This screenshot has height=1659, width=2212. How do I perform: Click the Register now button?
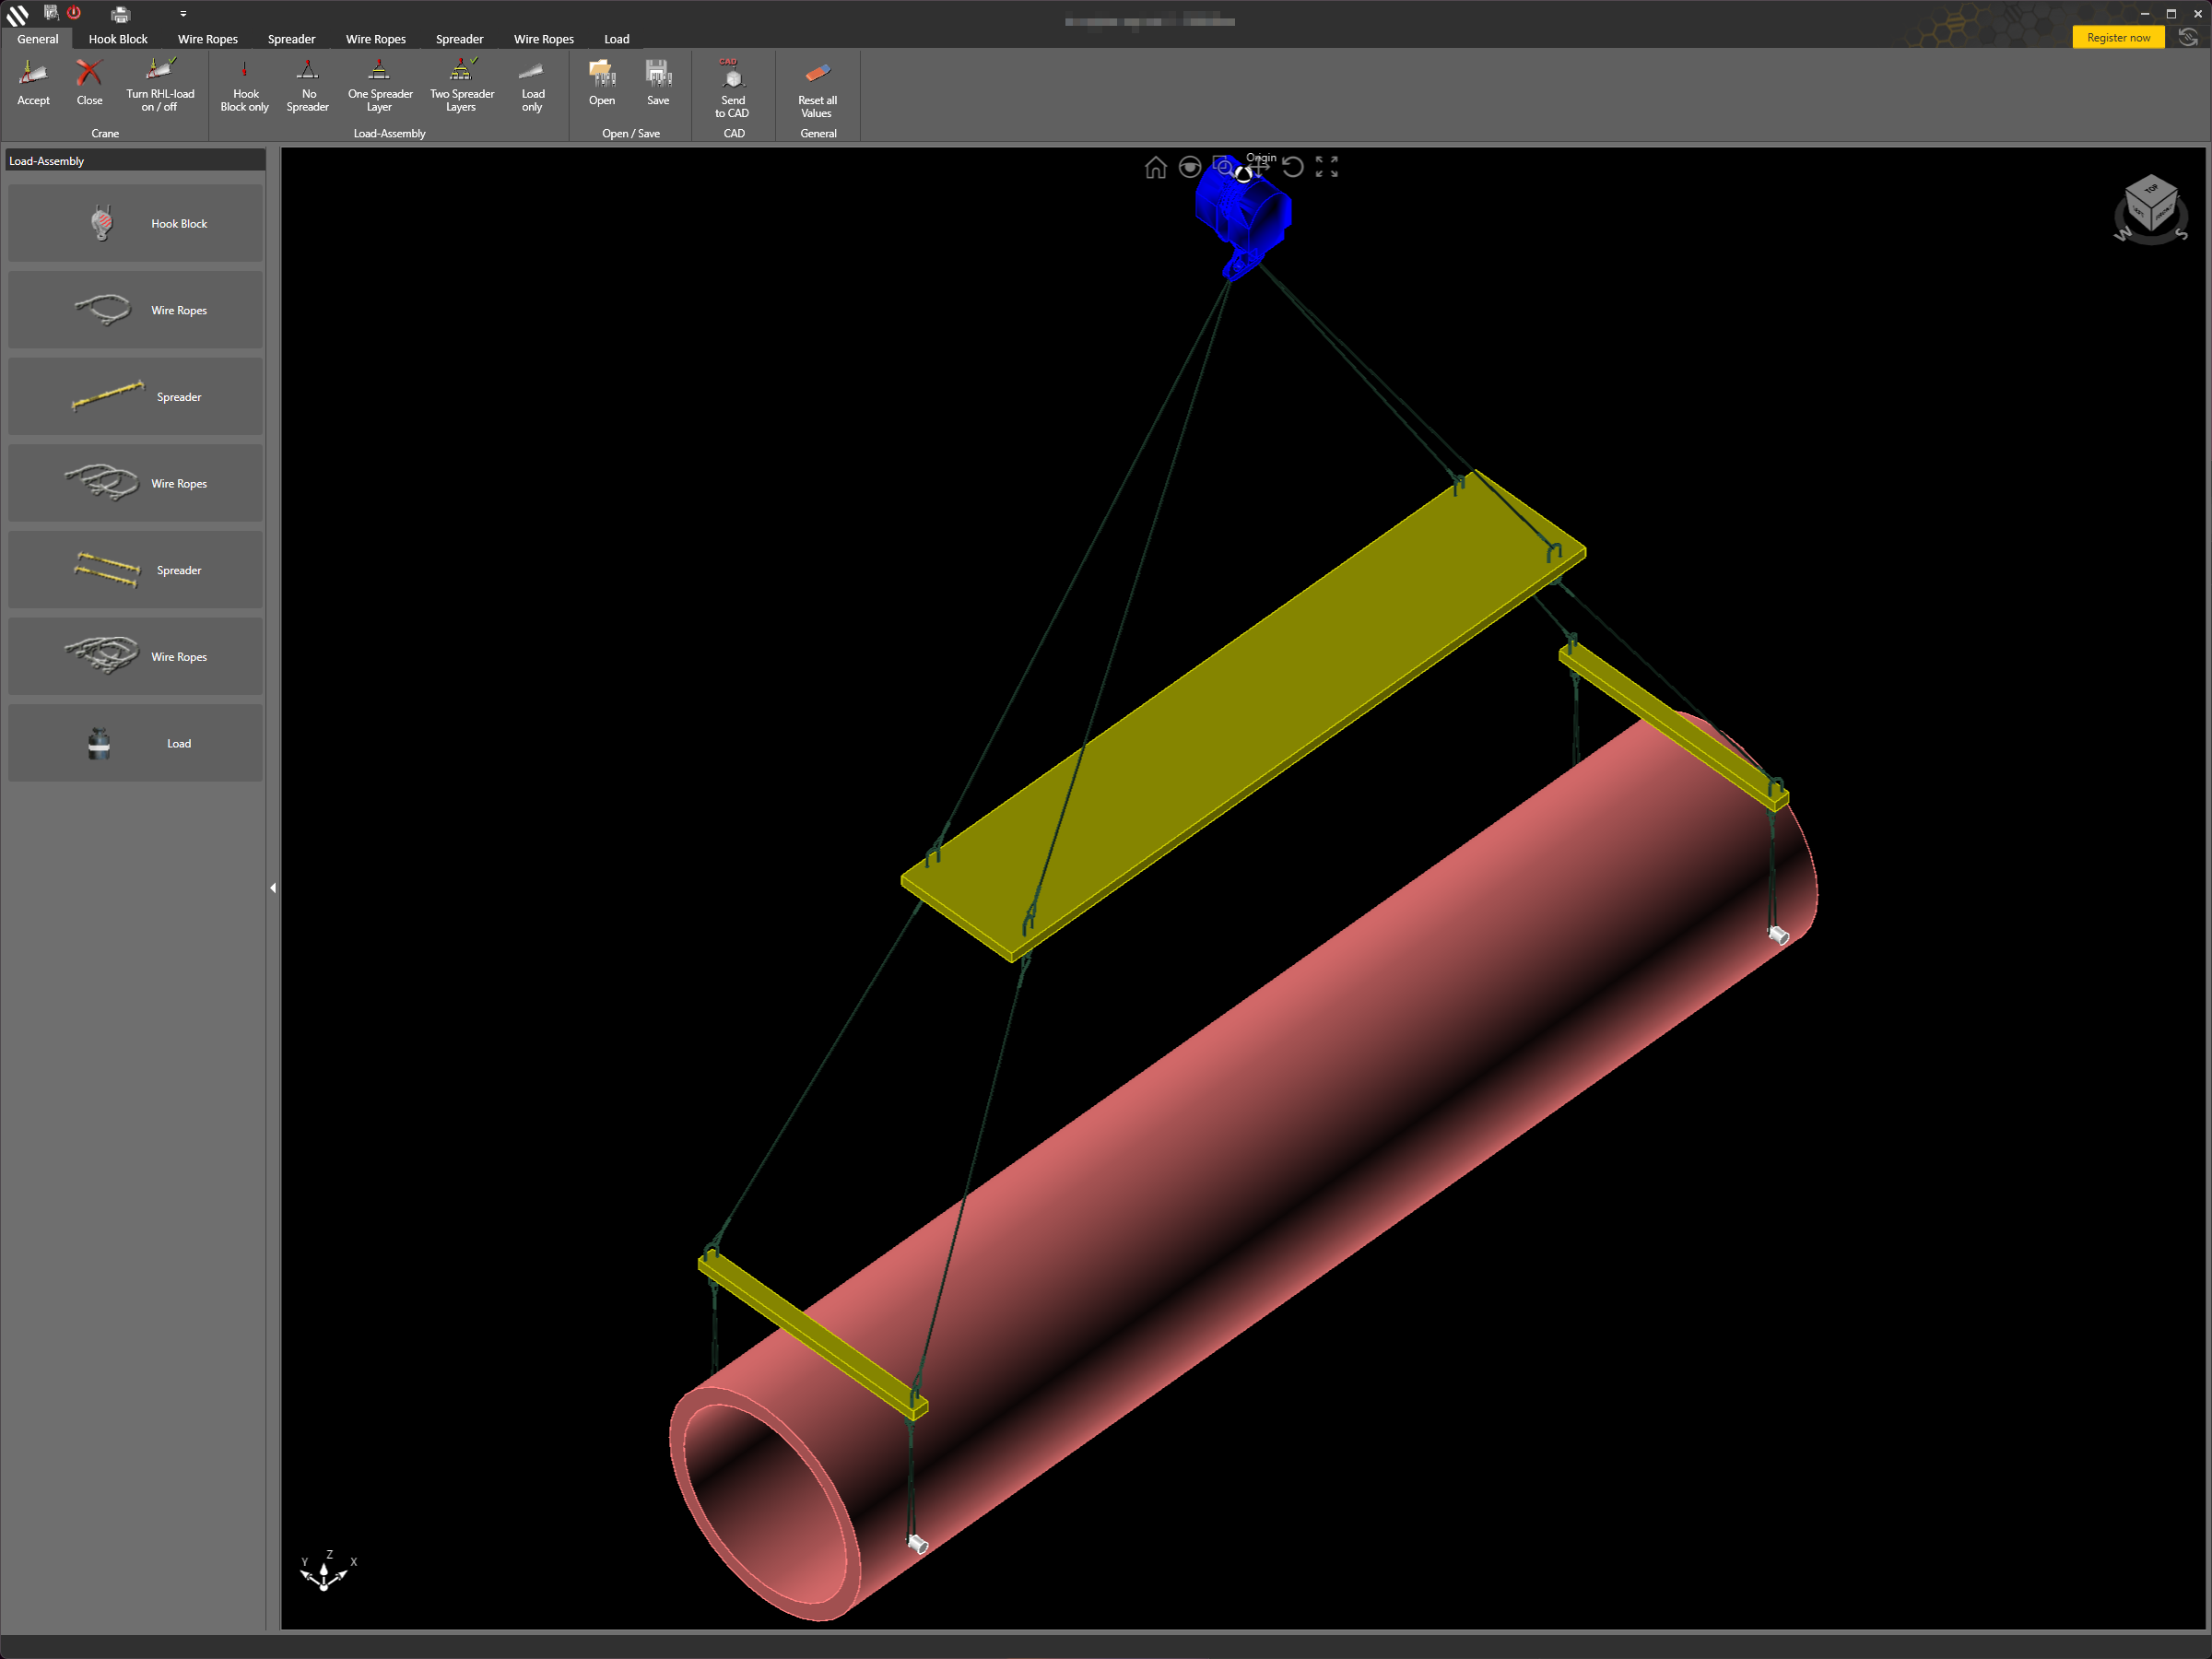click(2117, 38)
